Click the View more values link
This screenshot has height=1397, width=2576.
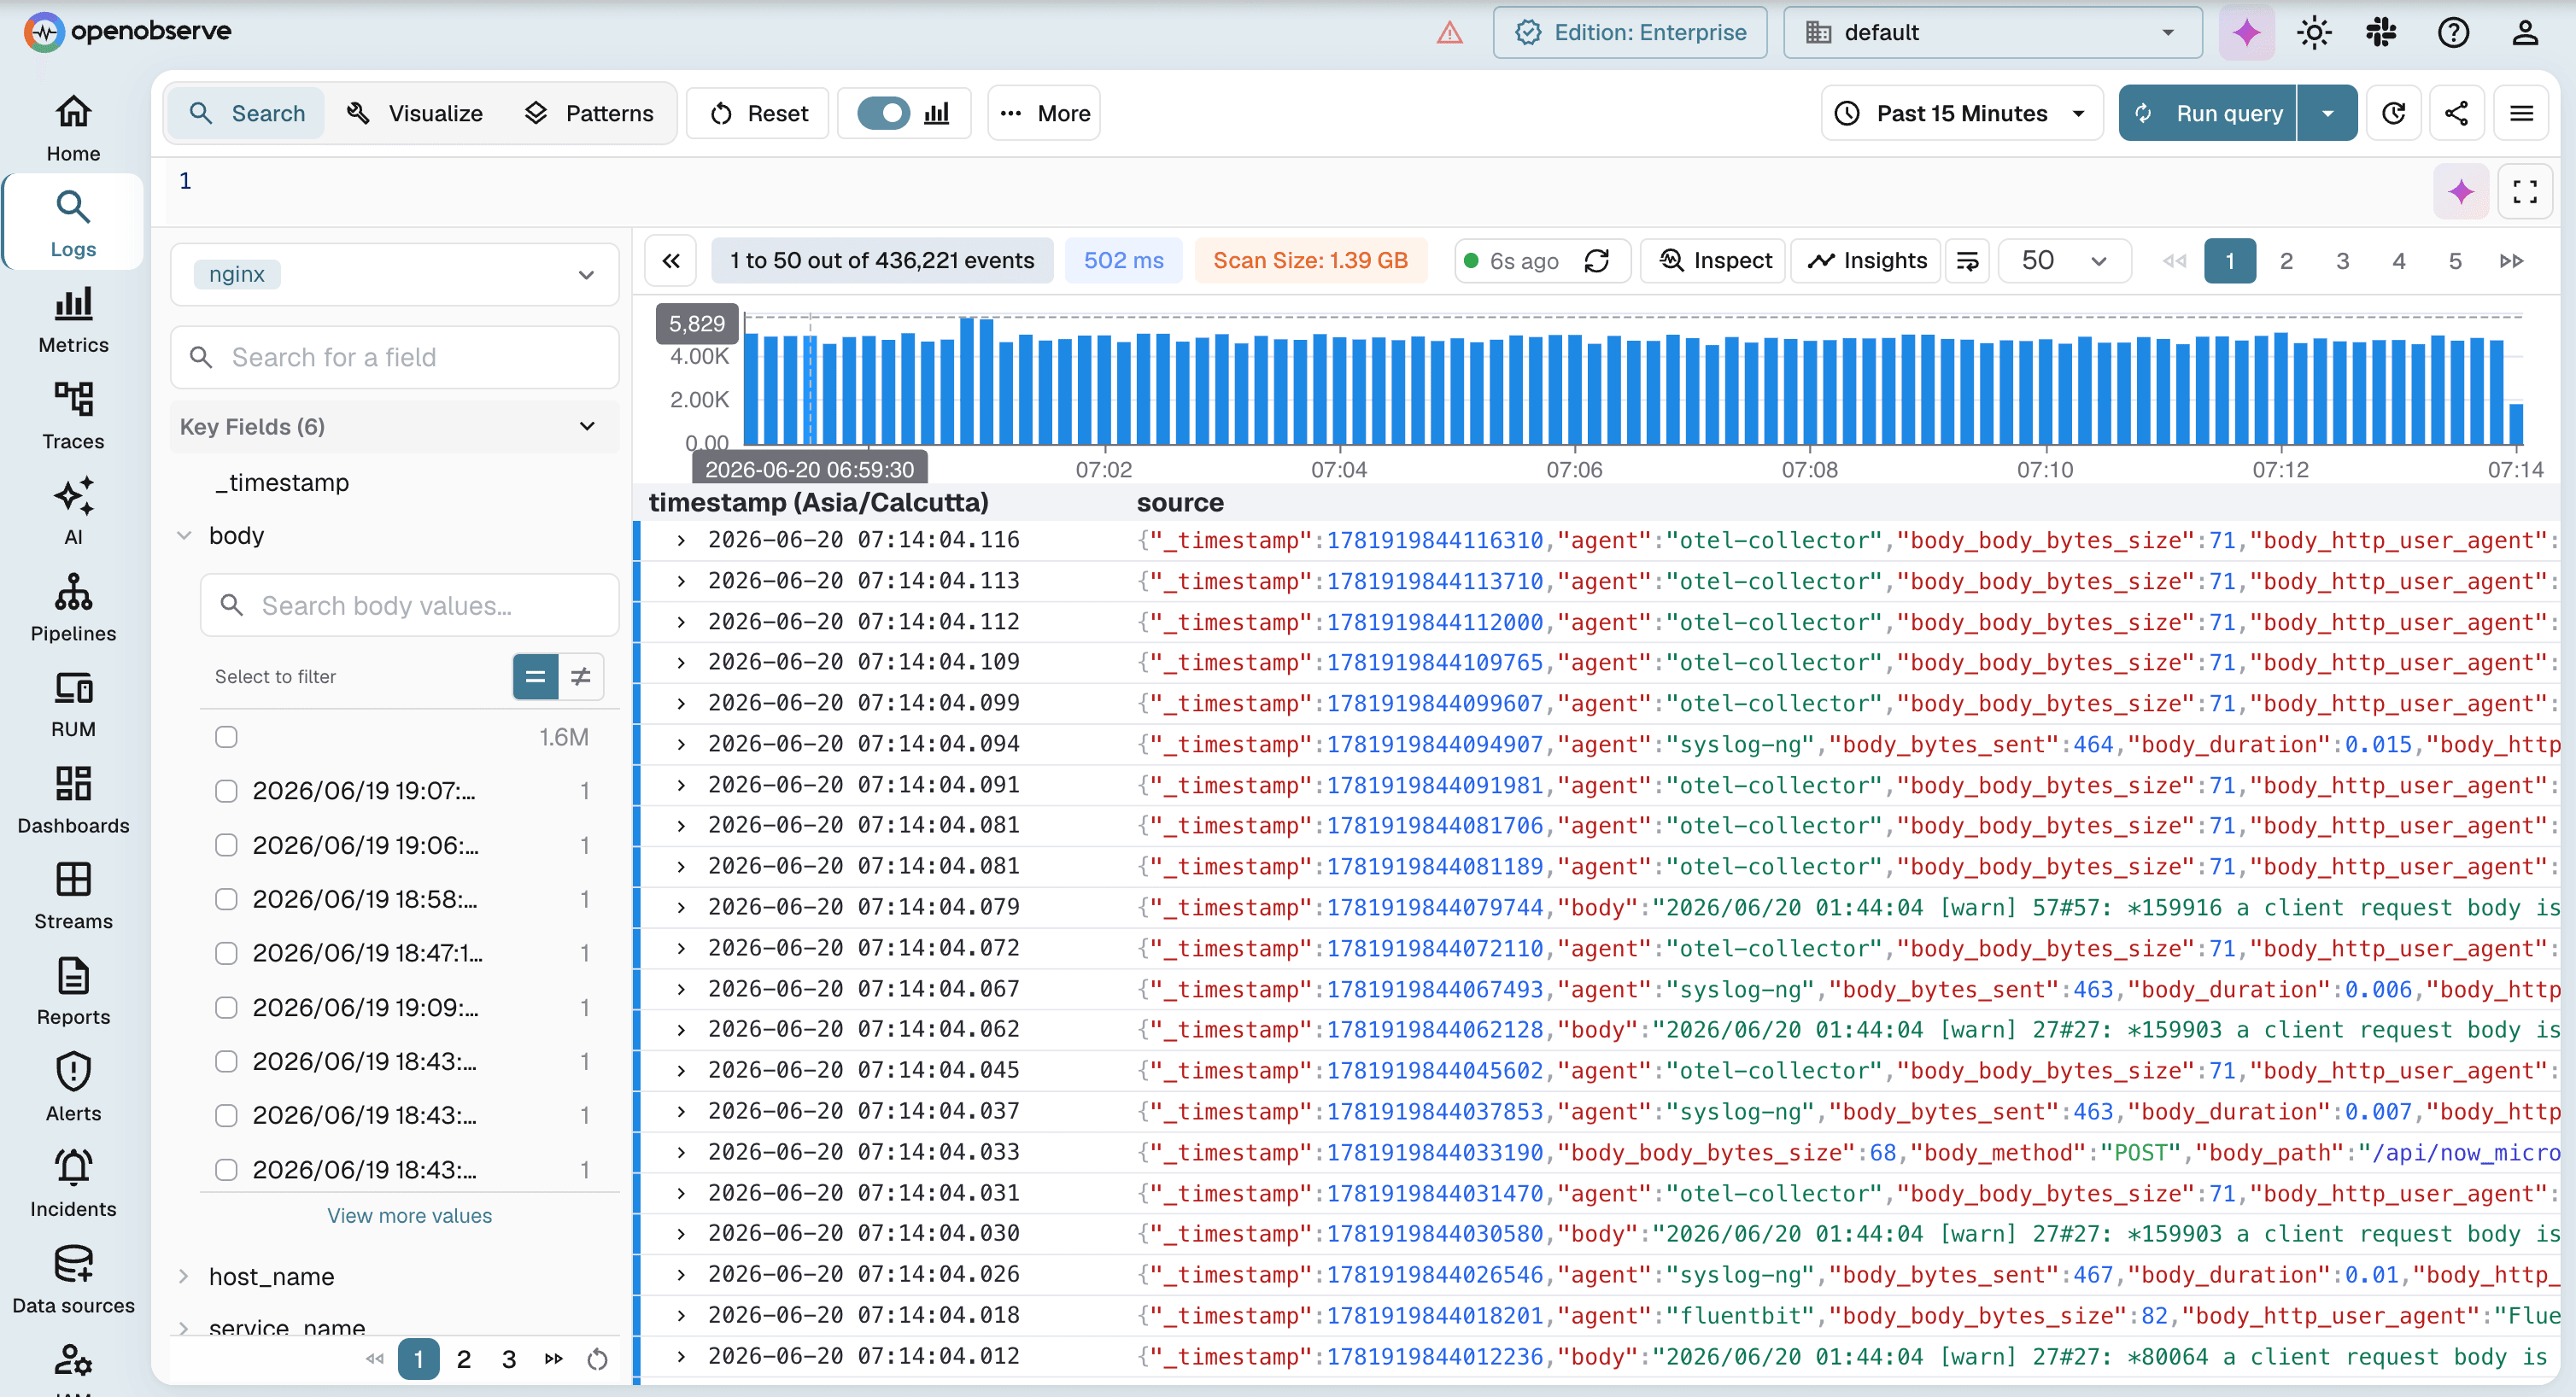[x=409, y=1215]
